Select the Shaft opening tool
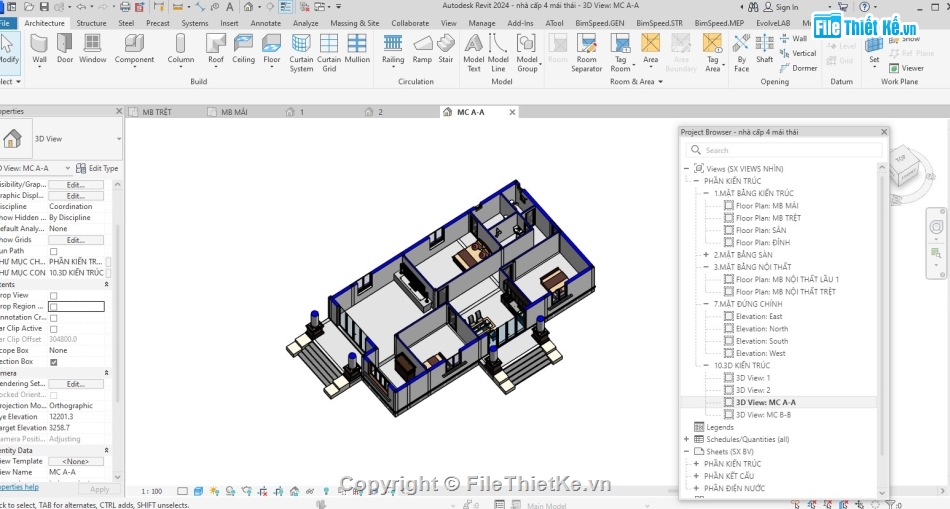The image size is (950, 509). 765,49
